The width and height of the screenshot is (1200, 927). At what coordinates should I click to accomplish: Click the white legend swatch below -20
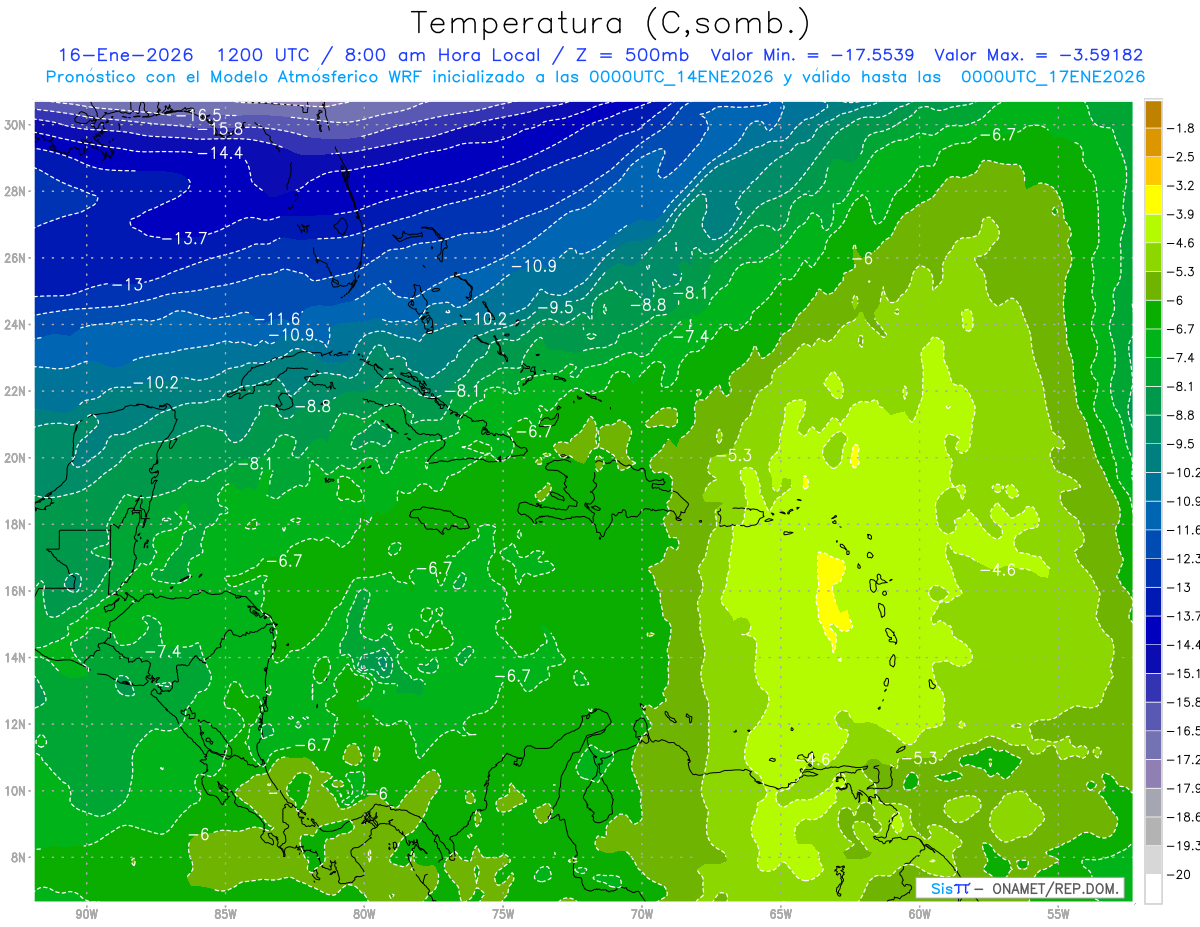click(1153, 888)
